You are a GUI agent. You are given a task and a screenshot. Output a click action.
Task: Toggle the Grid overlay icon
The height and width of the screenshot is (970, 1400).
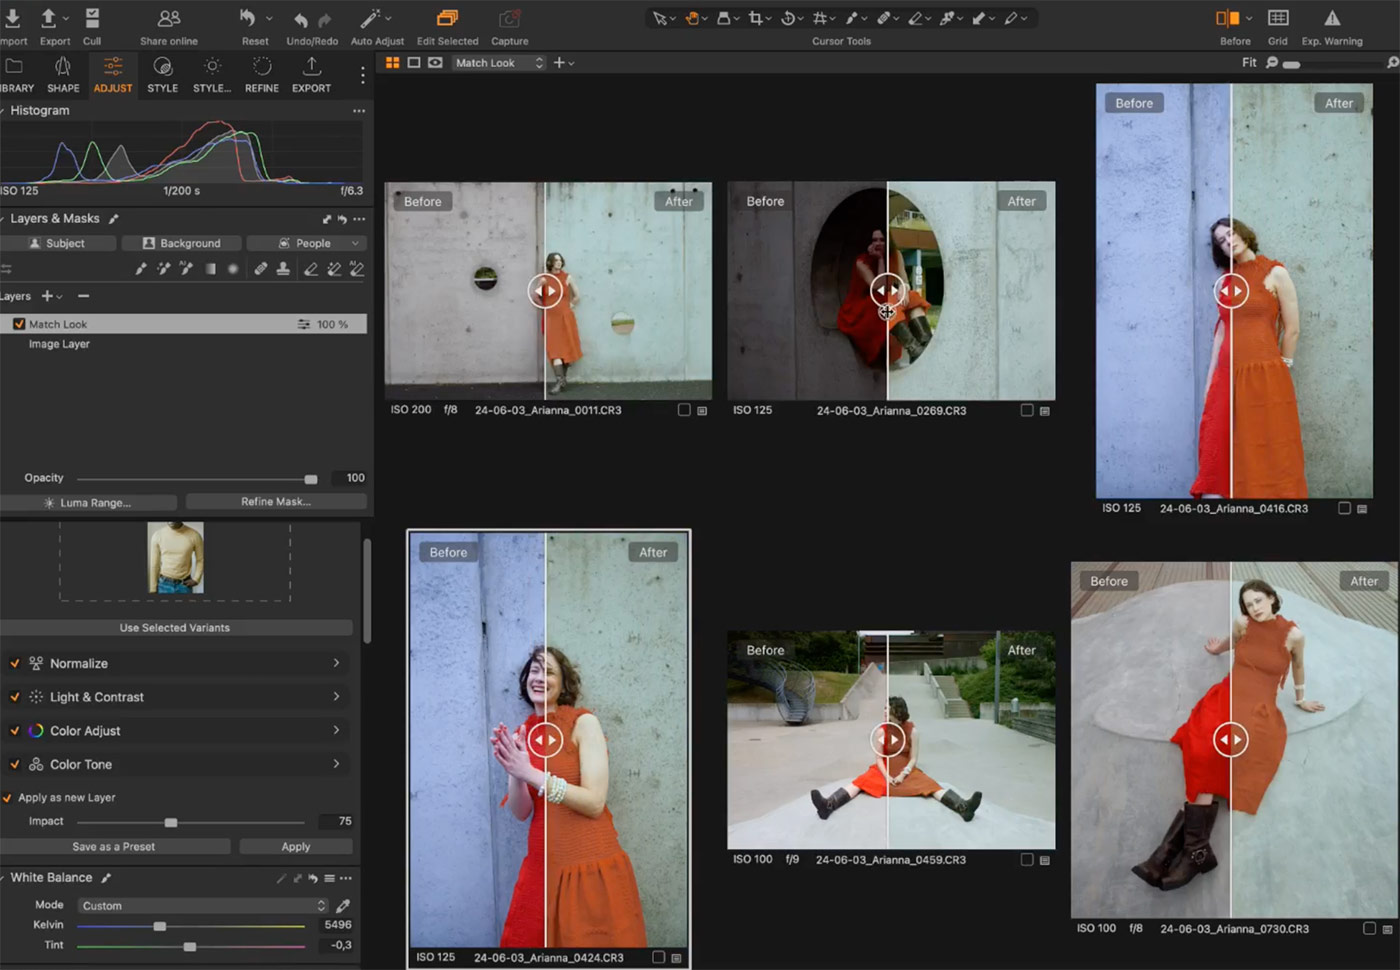pos(1278,18)
